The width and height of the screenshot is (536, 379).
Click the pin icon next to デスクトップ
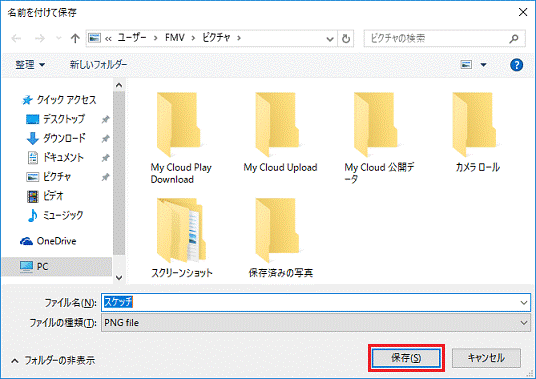[105, 119]
